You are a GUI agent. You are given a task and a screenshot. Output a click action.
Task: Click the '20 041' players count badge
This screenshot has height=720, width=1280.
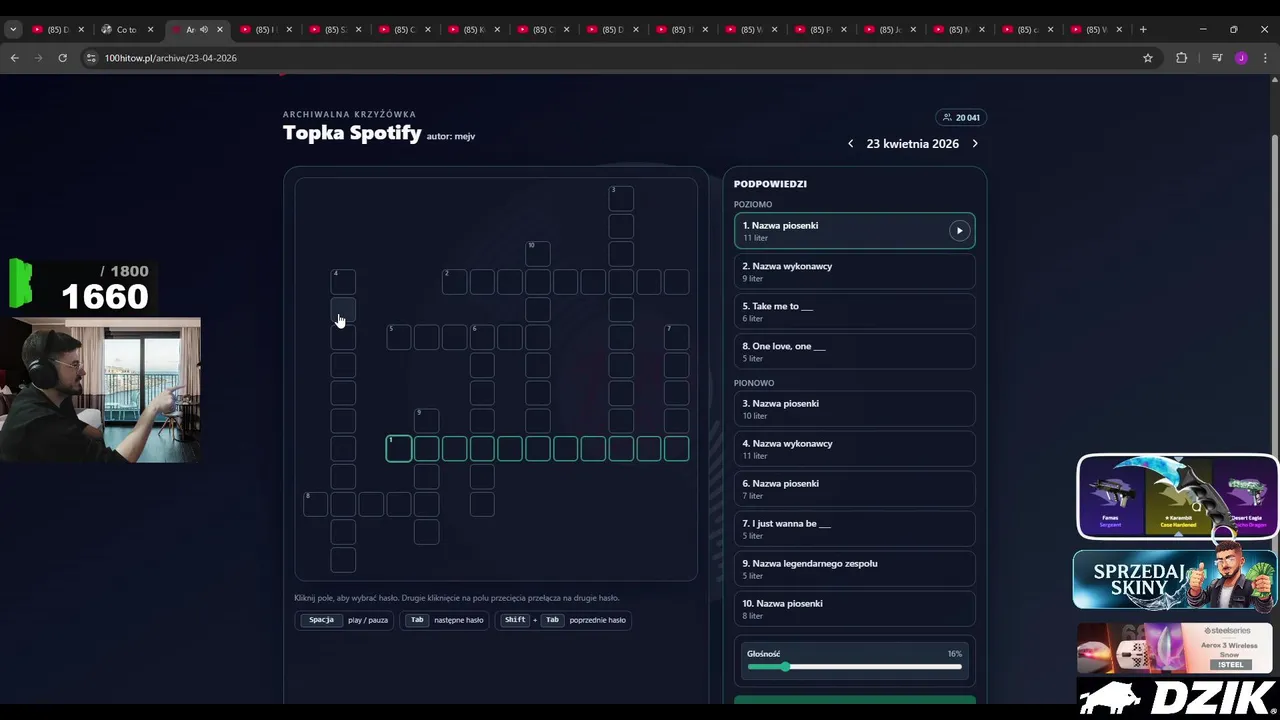[x=961, y=118]
